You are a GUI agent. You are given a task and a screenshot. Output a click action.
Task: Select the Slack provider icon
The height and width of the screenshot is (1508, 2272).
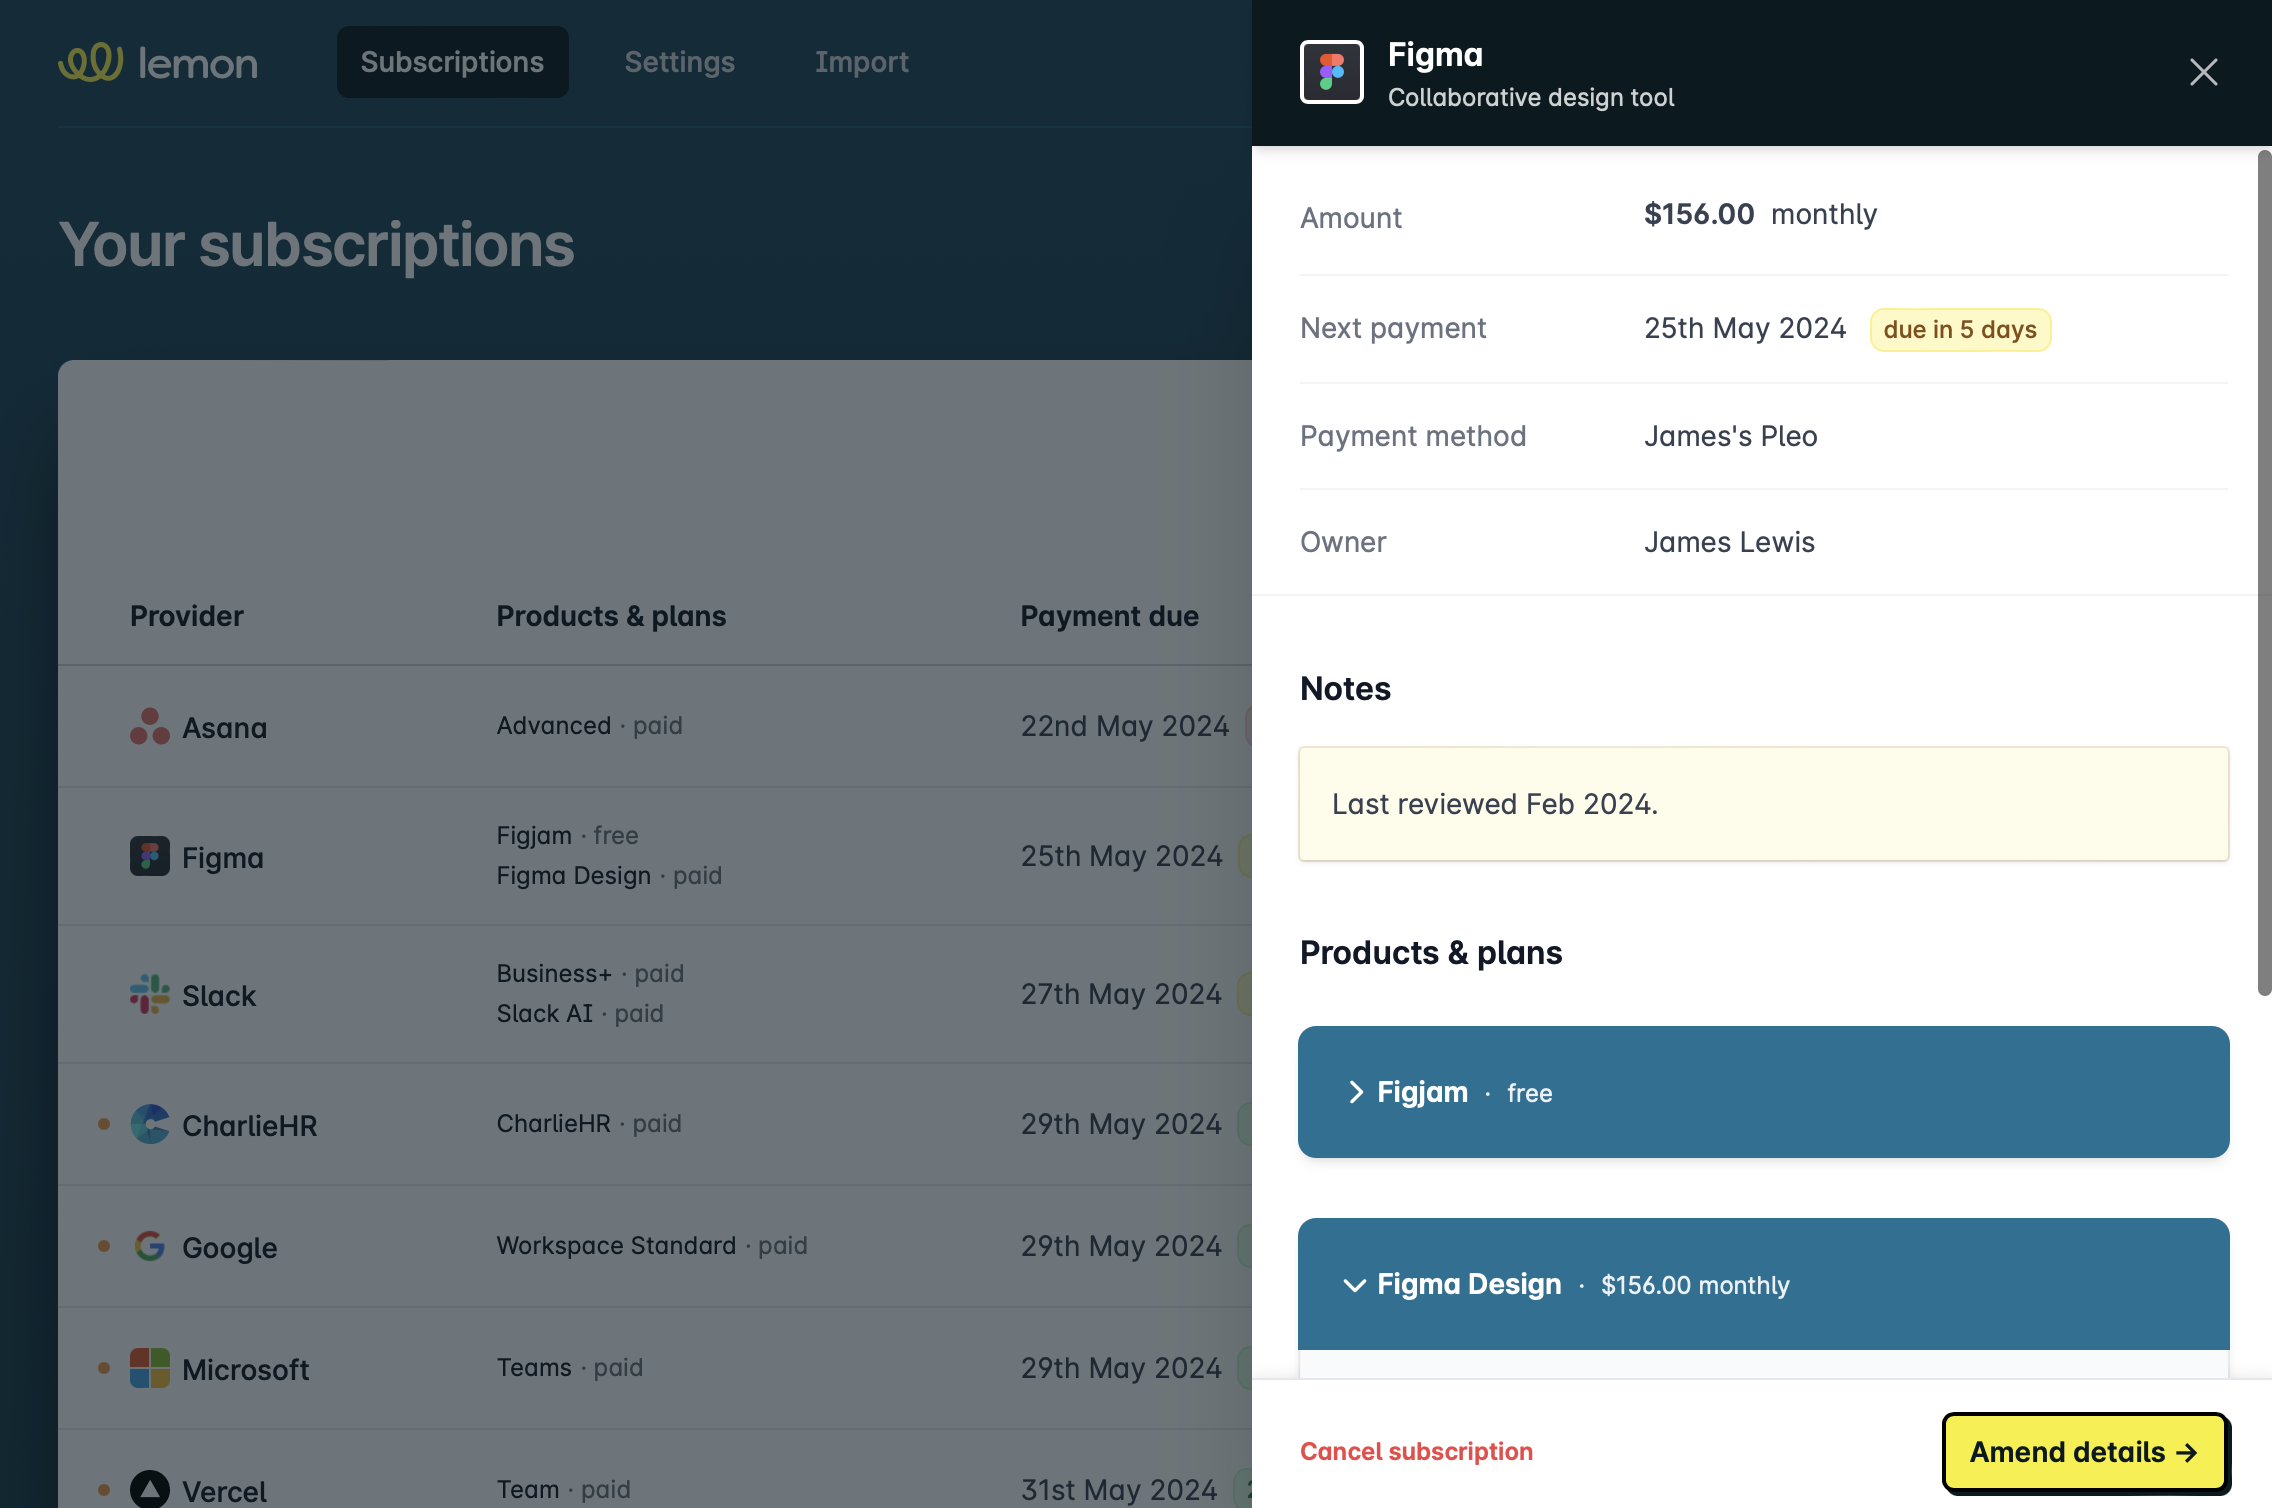(150, 995)
